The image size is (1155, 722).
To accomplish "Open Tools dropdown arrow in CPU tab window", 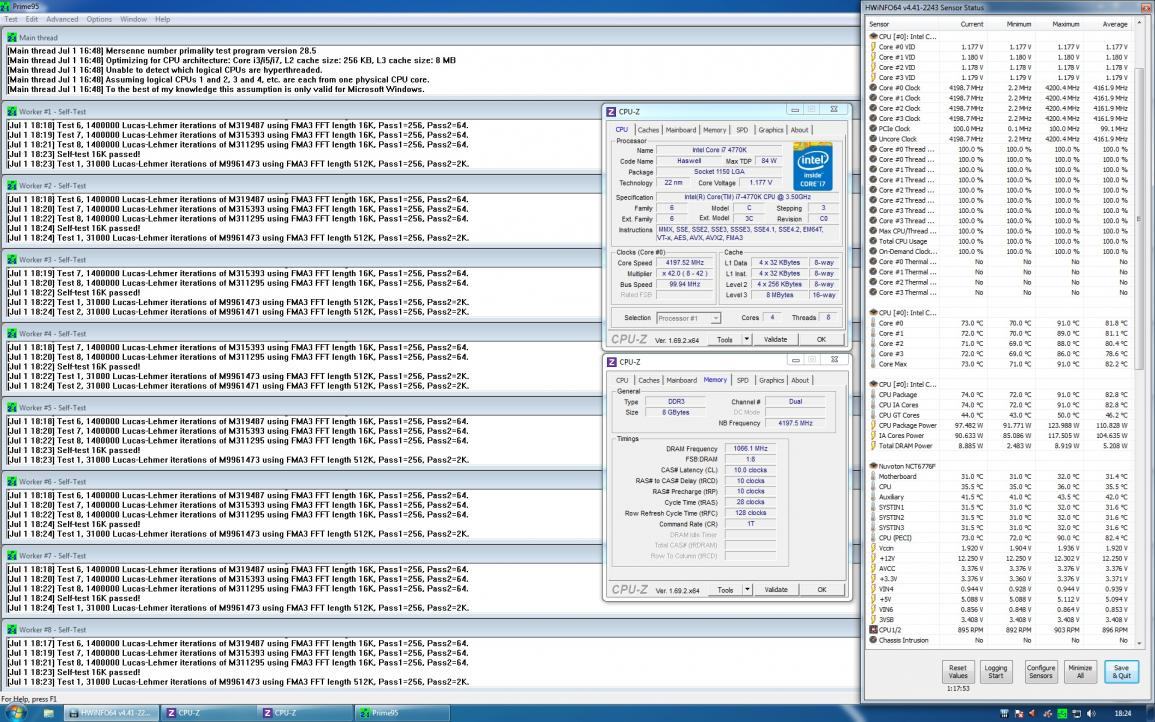I will [x=747, y=339].
